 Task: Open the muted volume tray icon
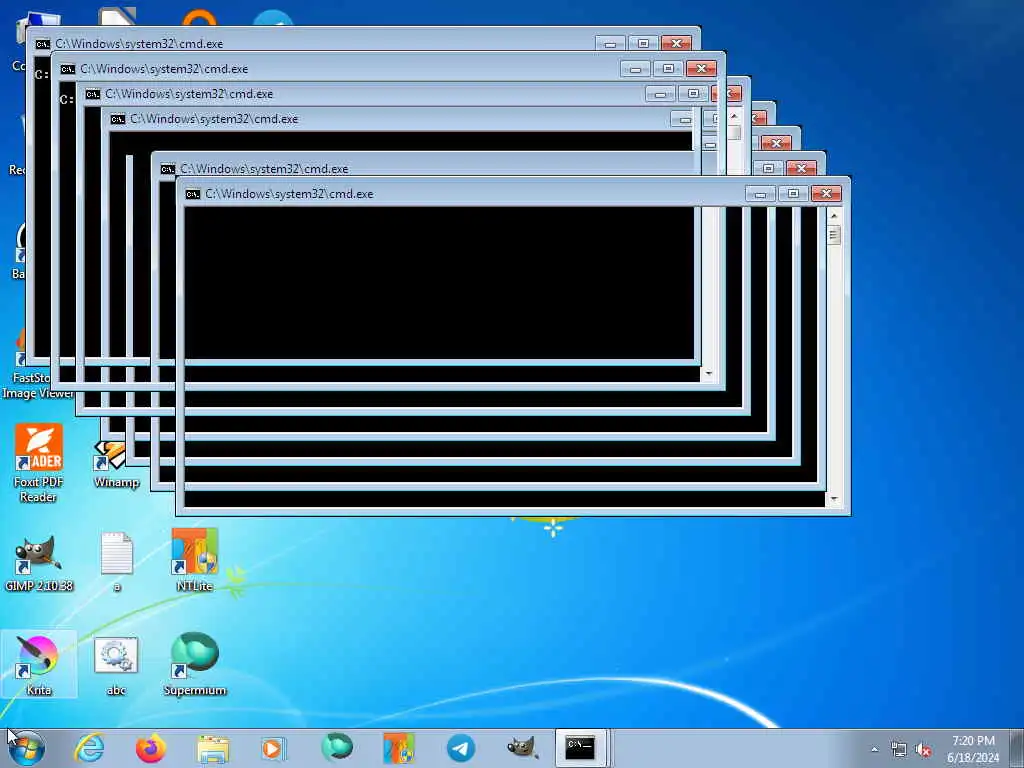(923, 750)
